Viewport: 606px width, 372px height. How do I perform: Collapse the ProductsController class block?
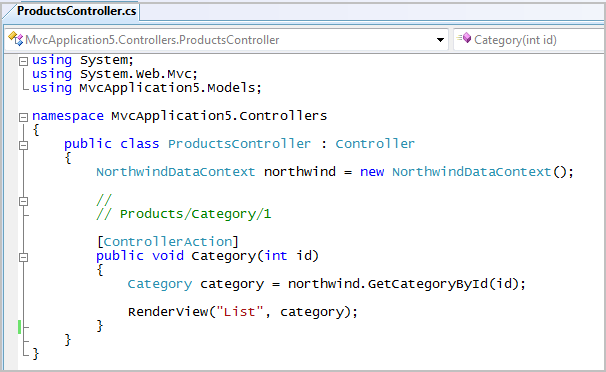pos(24,145)
